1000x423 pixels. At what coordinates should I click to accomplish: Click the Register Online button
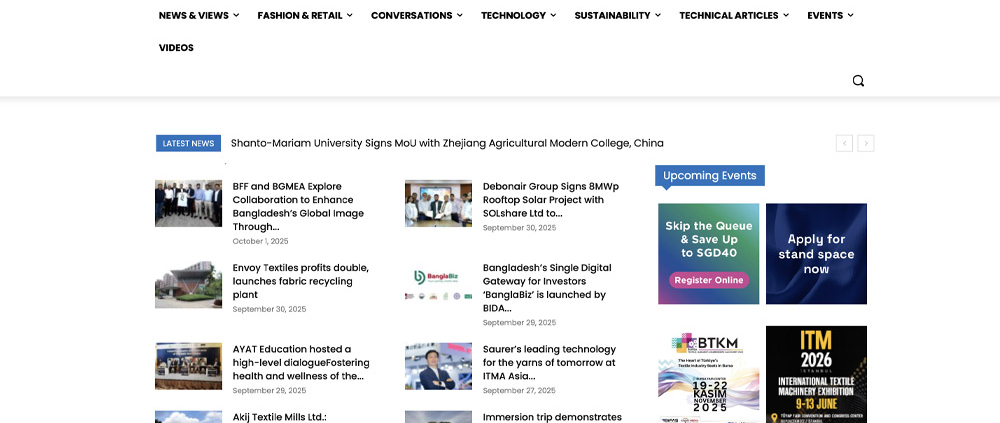tap(708, 280)
